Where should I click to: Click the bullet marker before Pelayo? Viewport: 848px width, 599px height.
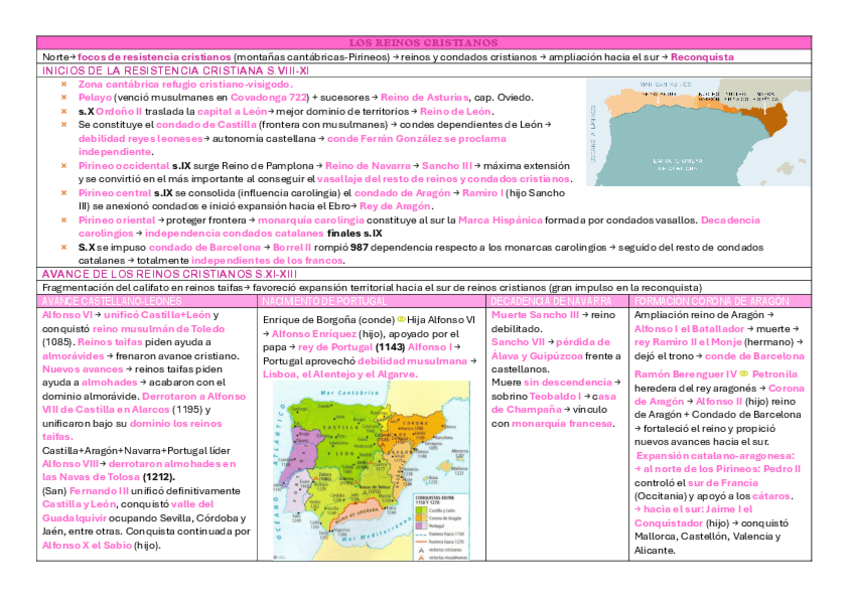pyautogui.click(x=62, y=98)
